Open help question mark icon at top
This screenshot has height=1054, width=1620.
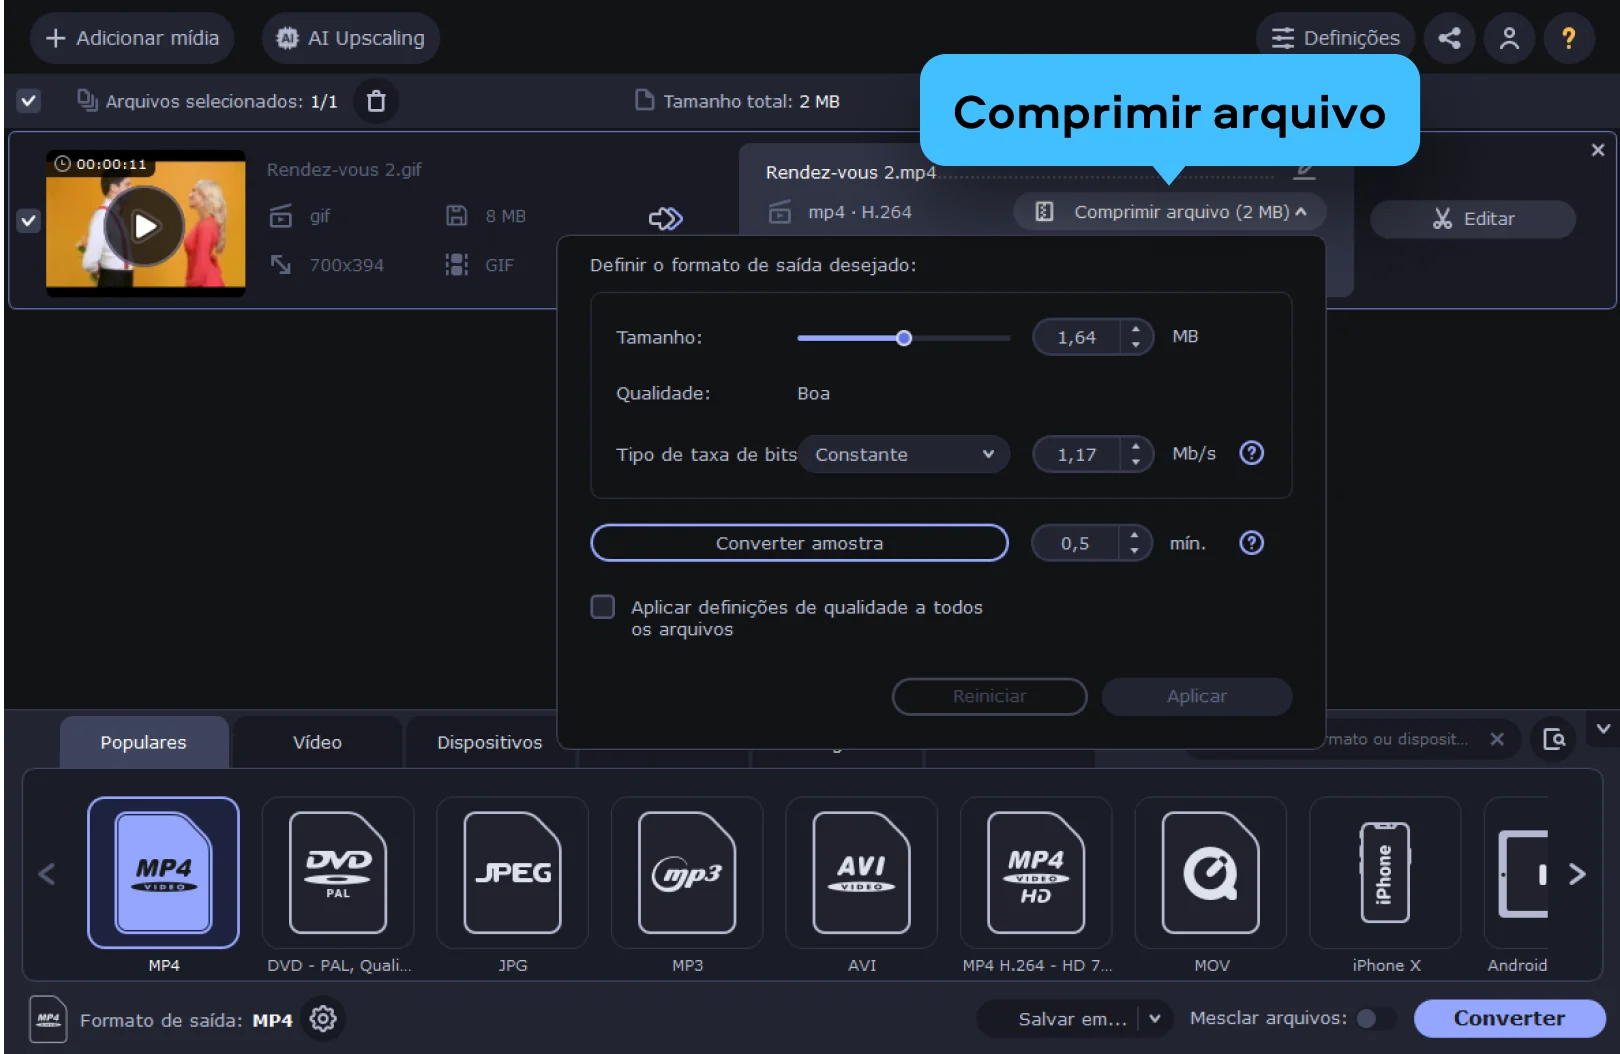[x=1568, y=38]
